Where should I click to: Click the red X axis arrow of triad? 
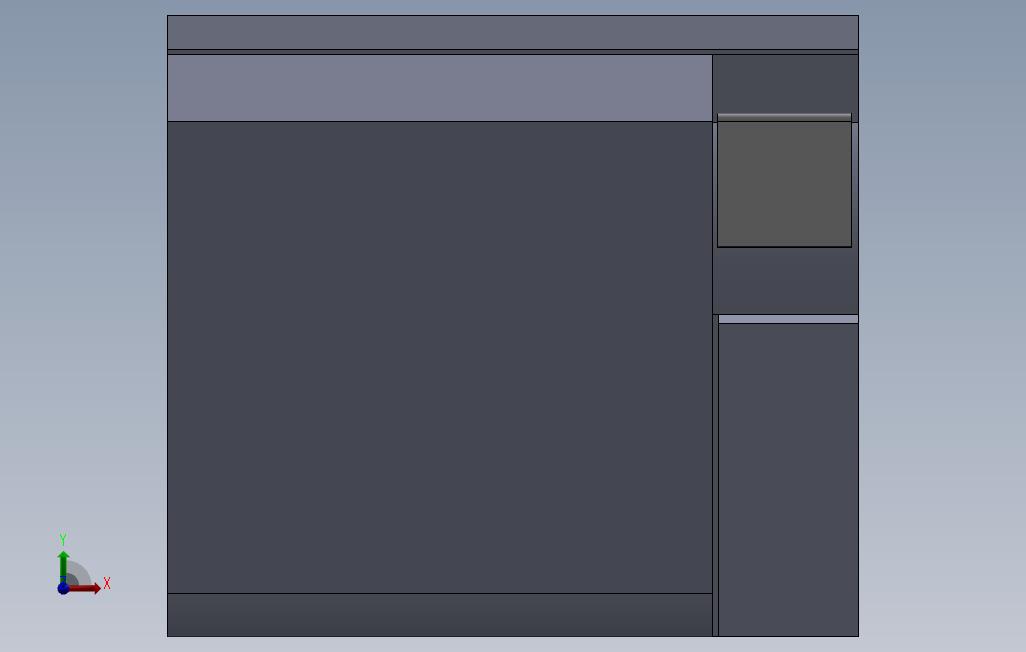pos(85,589)
